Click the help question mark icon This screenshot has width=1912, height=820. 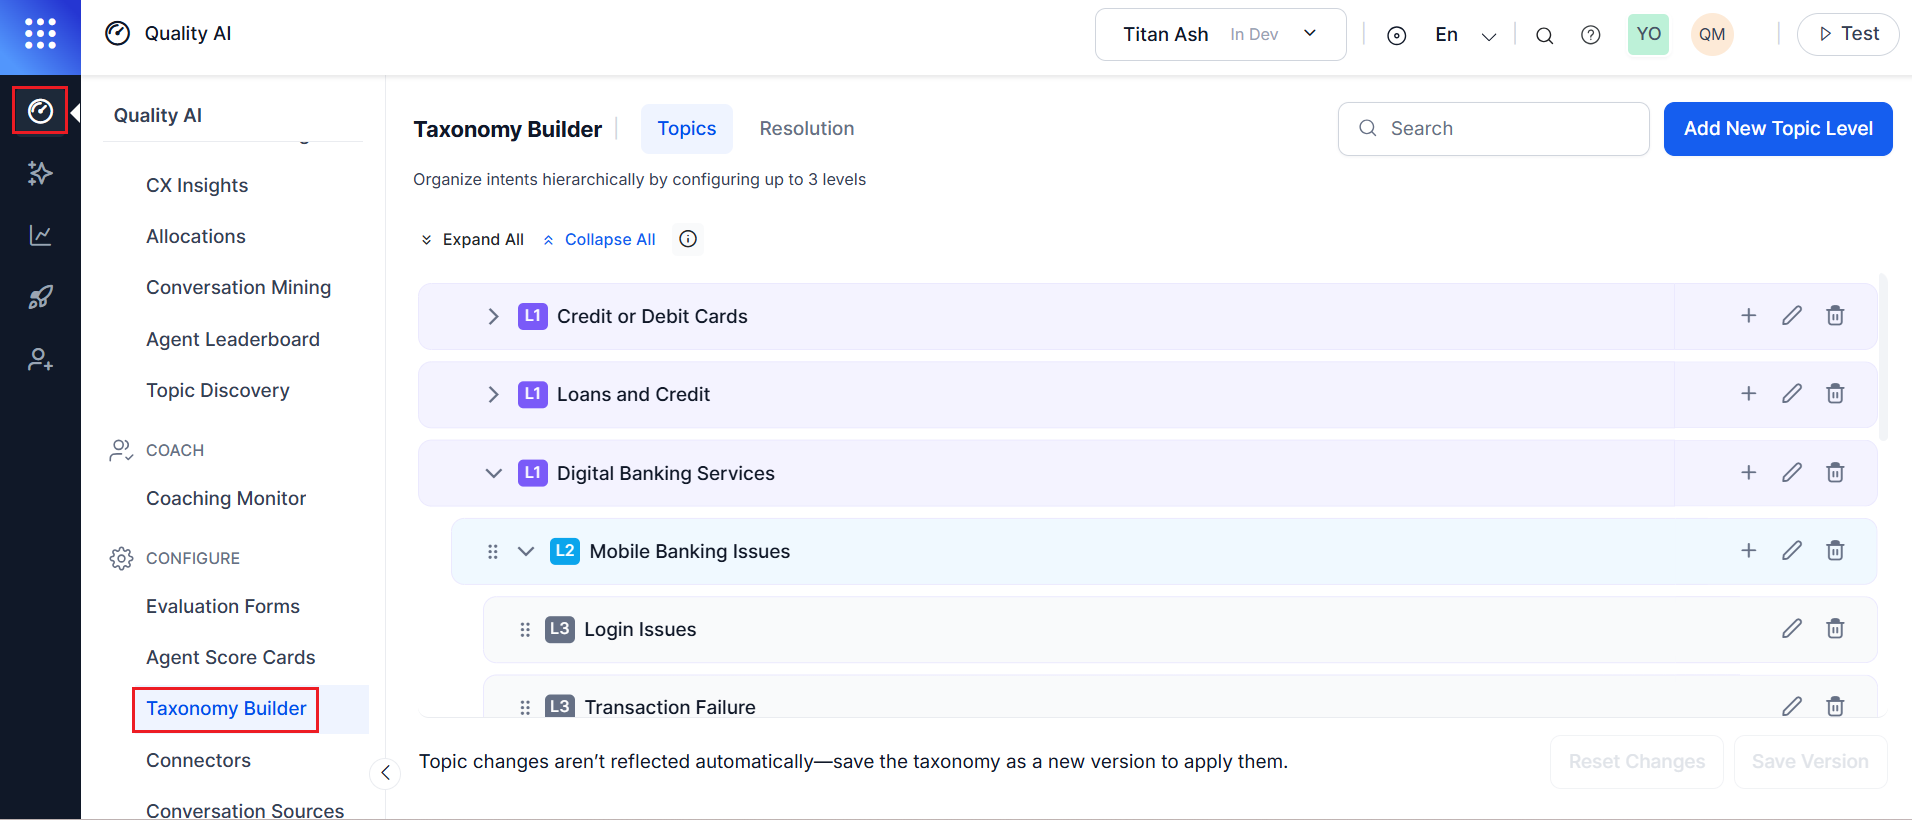point(1590,35)
